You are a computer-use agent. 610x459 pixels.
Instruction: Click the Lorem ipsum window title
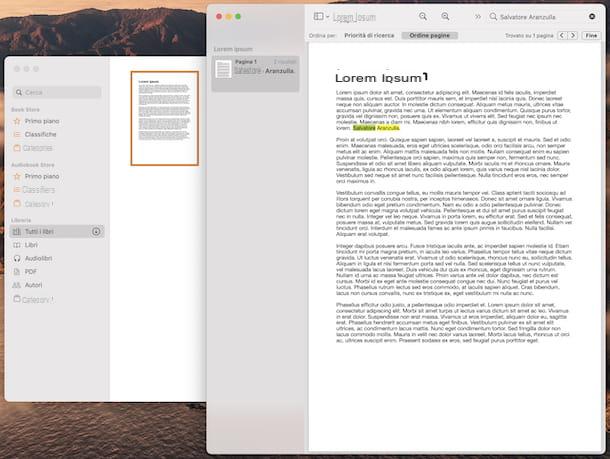coord(354,17)
